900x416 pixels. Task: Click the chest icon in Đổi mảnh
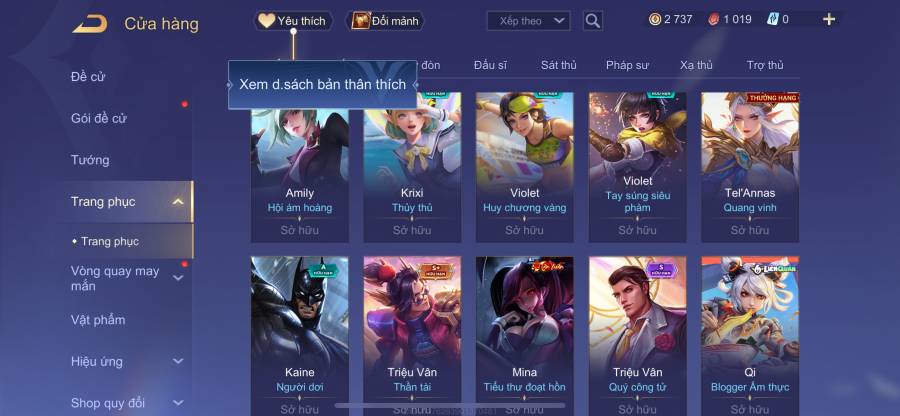(361, 21)
